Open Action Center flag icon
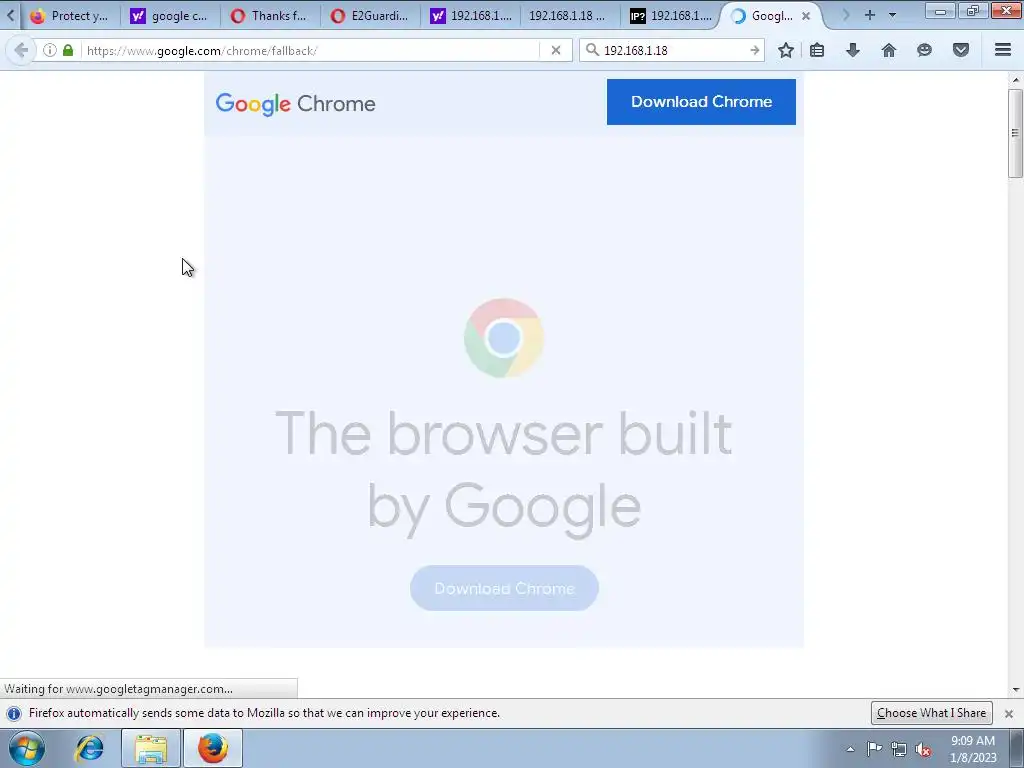The image size is (1024, 768). [874, 749]
